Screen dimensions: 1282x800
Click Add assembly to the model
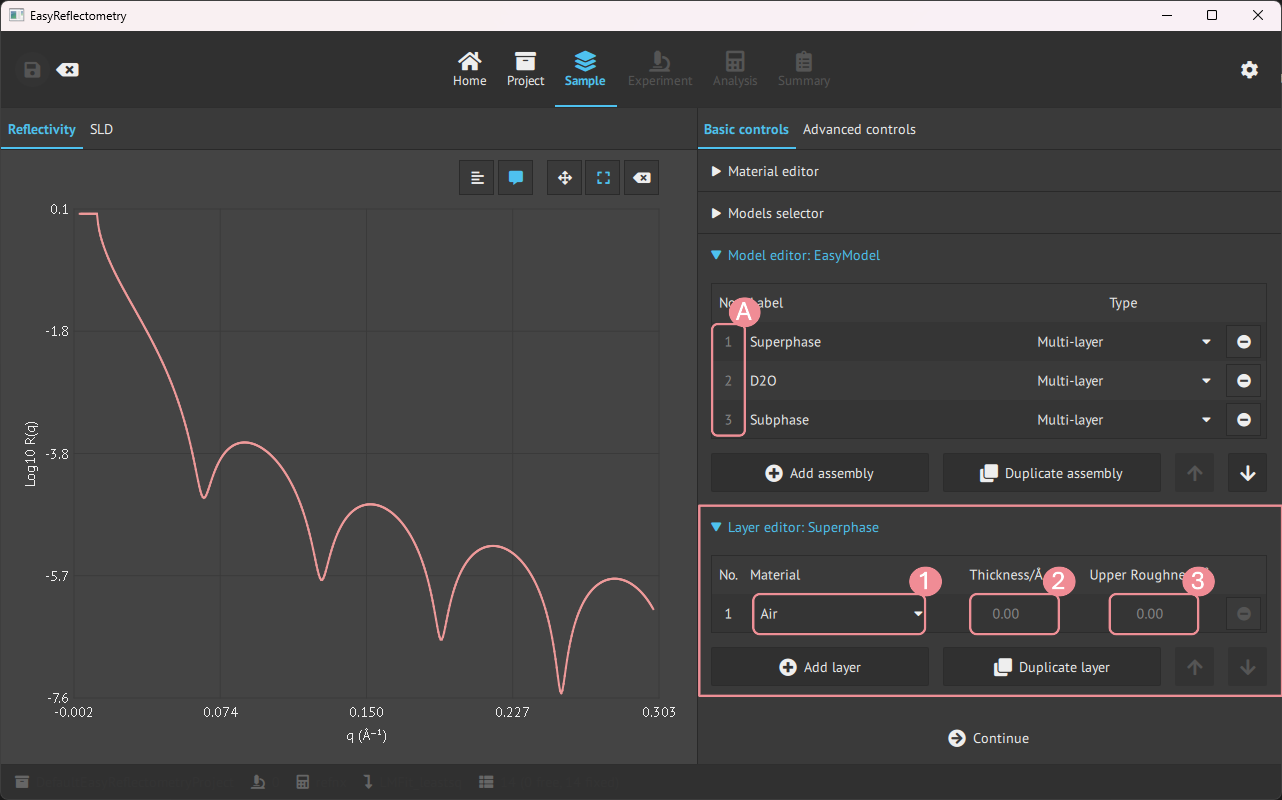pos(819,472)
